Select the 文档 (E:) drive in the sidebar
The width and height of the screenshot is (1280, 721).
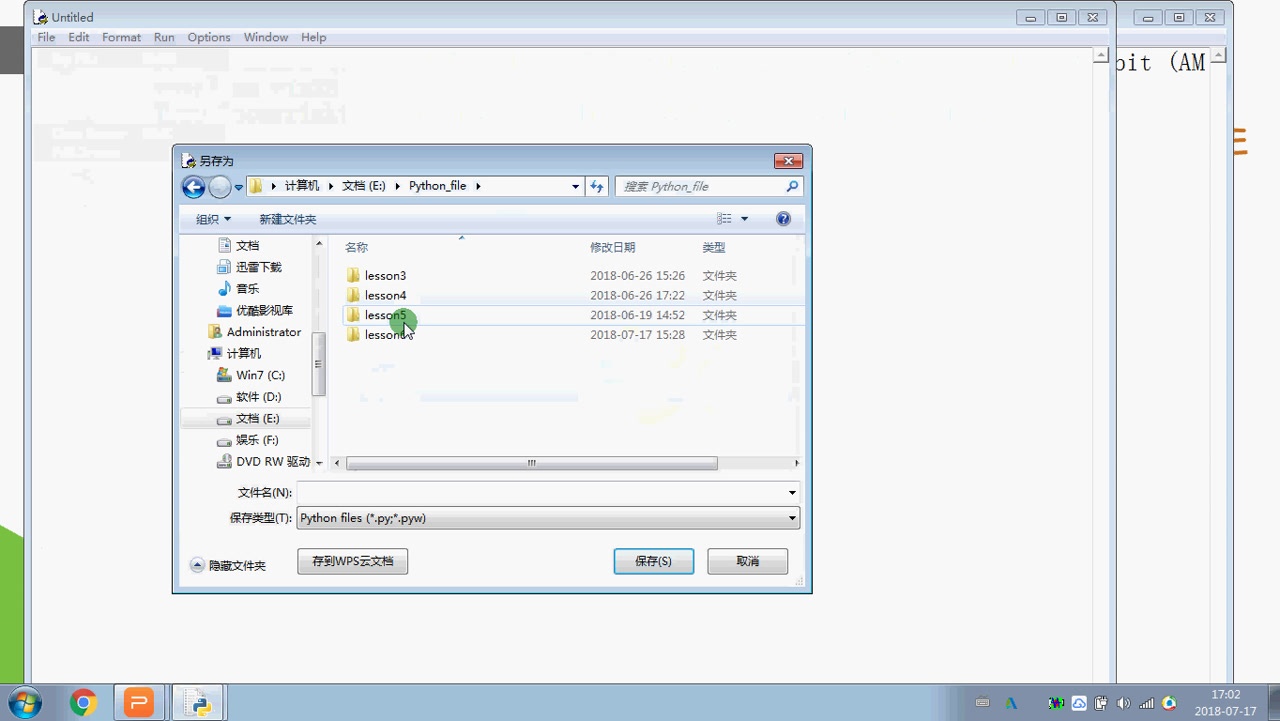pos(257,418)
